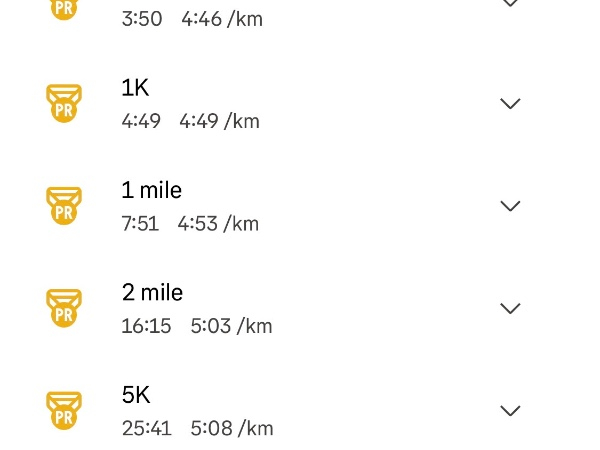Select the 5K title text
600x450 pixels.
[x=136, y=394]
